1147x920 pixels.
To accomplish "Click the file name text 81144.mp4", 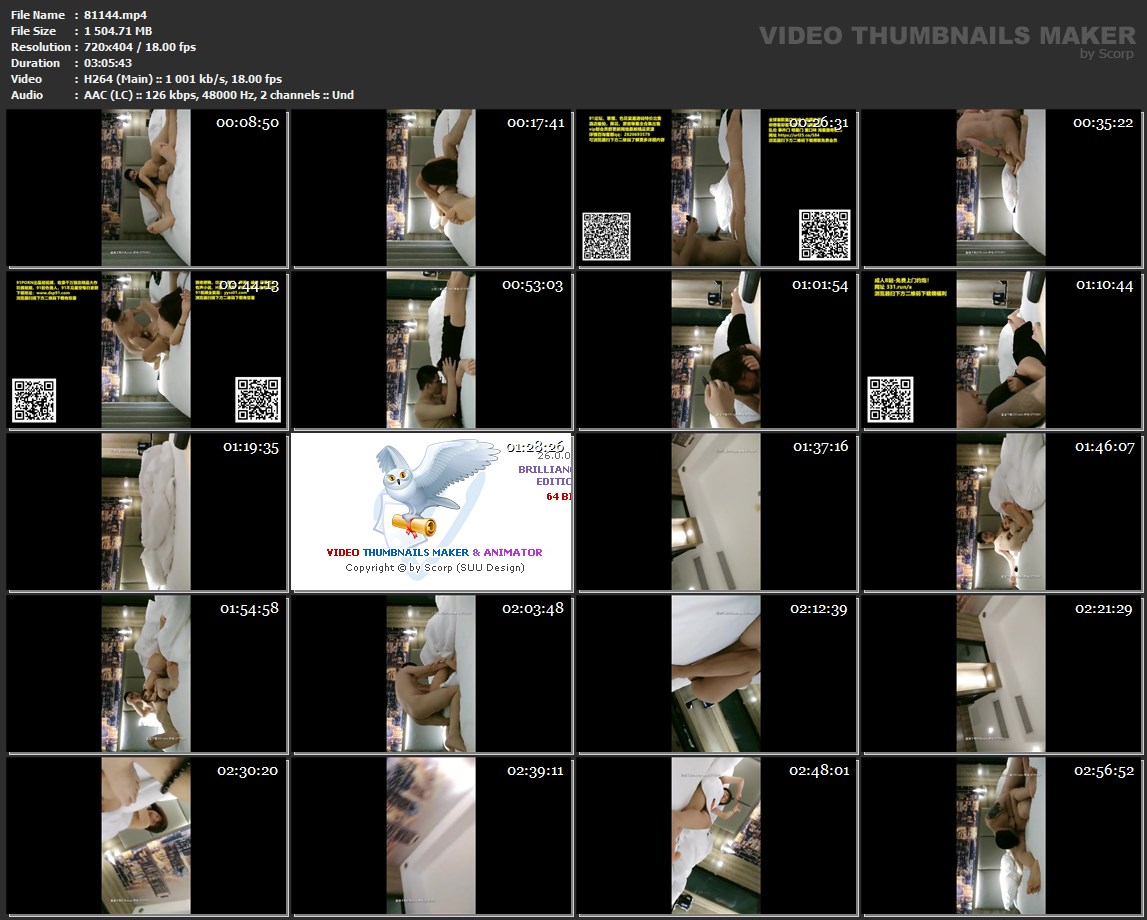I will pos(116,15).
